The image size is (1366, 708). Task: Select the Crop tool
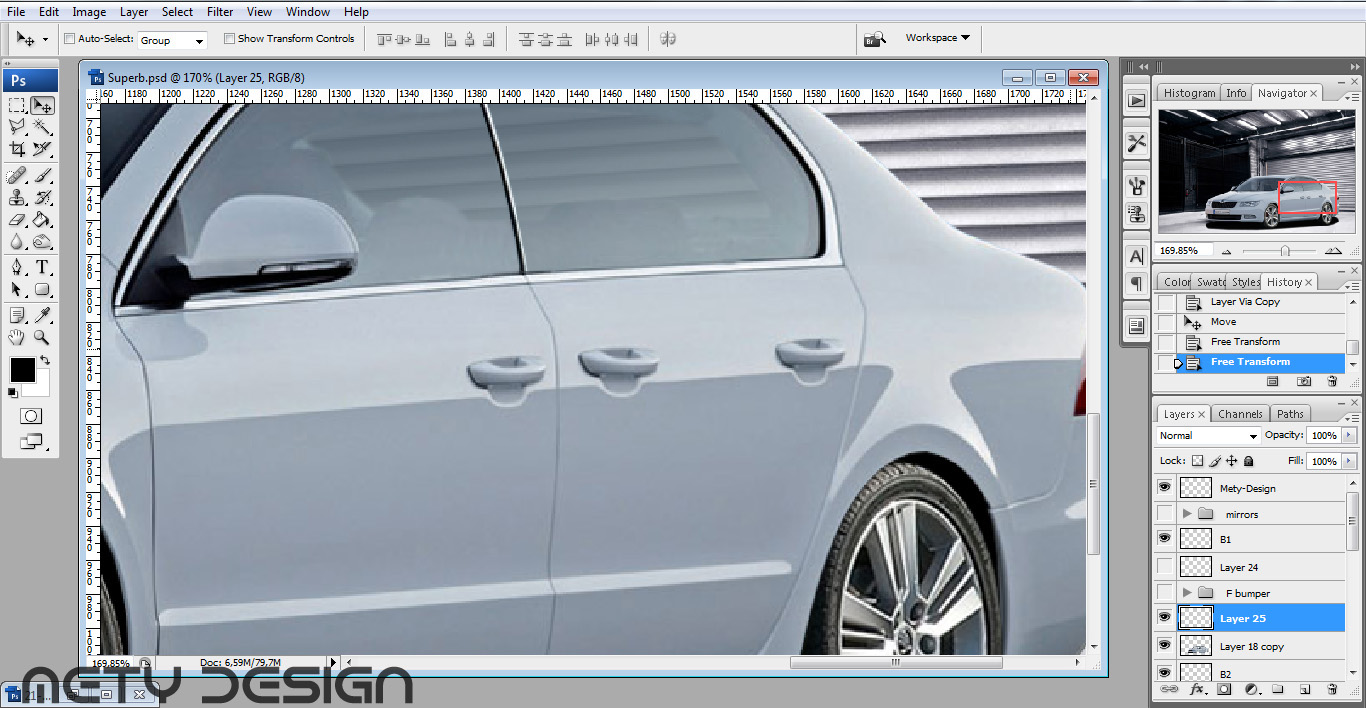17,149
